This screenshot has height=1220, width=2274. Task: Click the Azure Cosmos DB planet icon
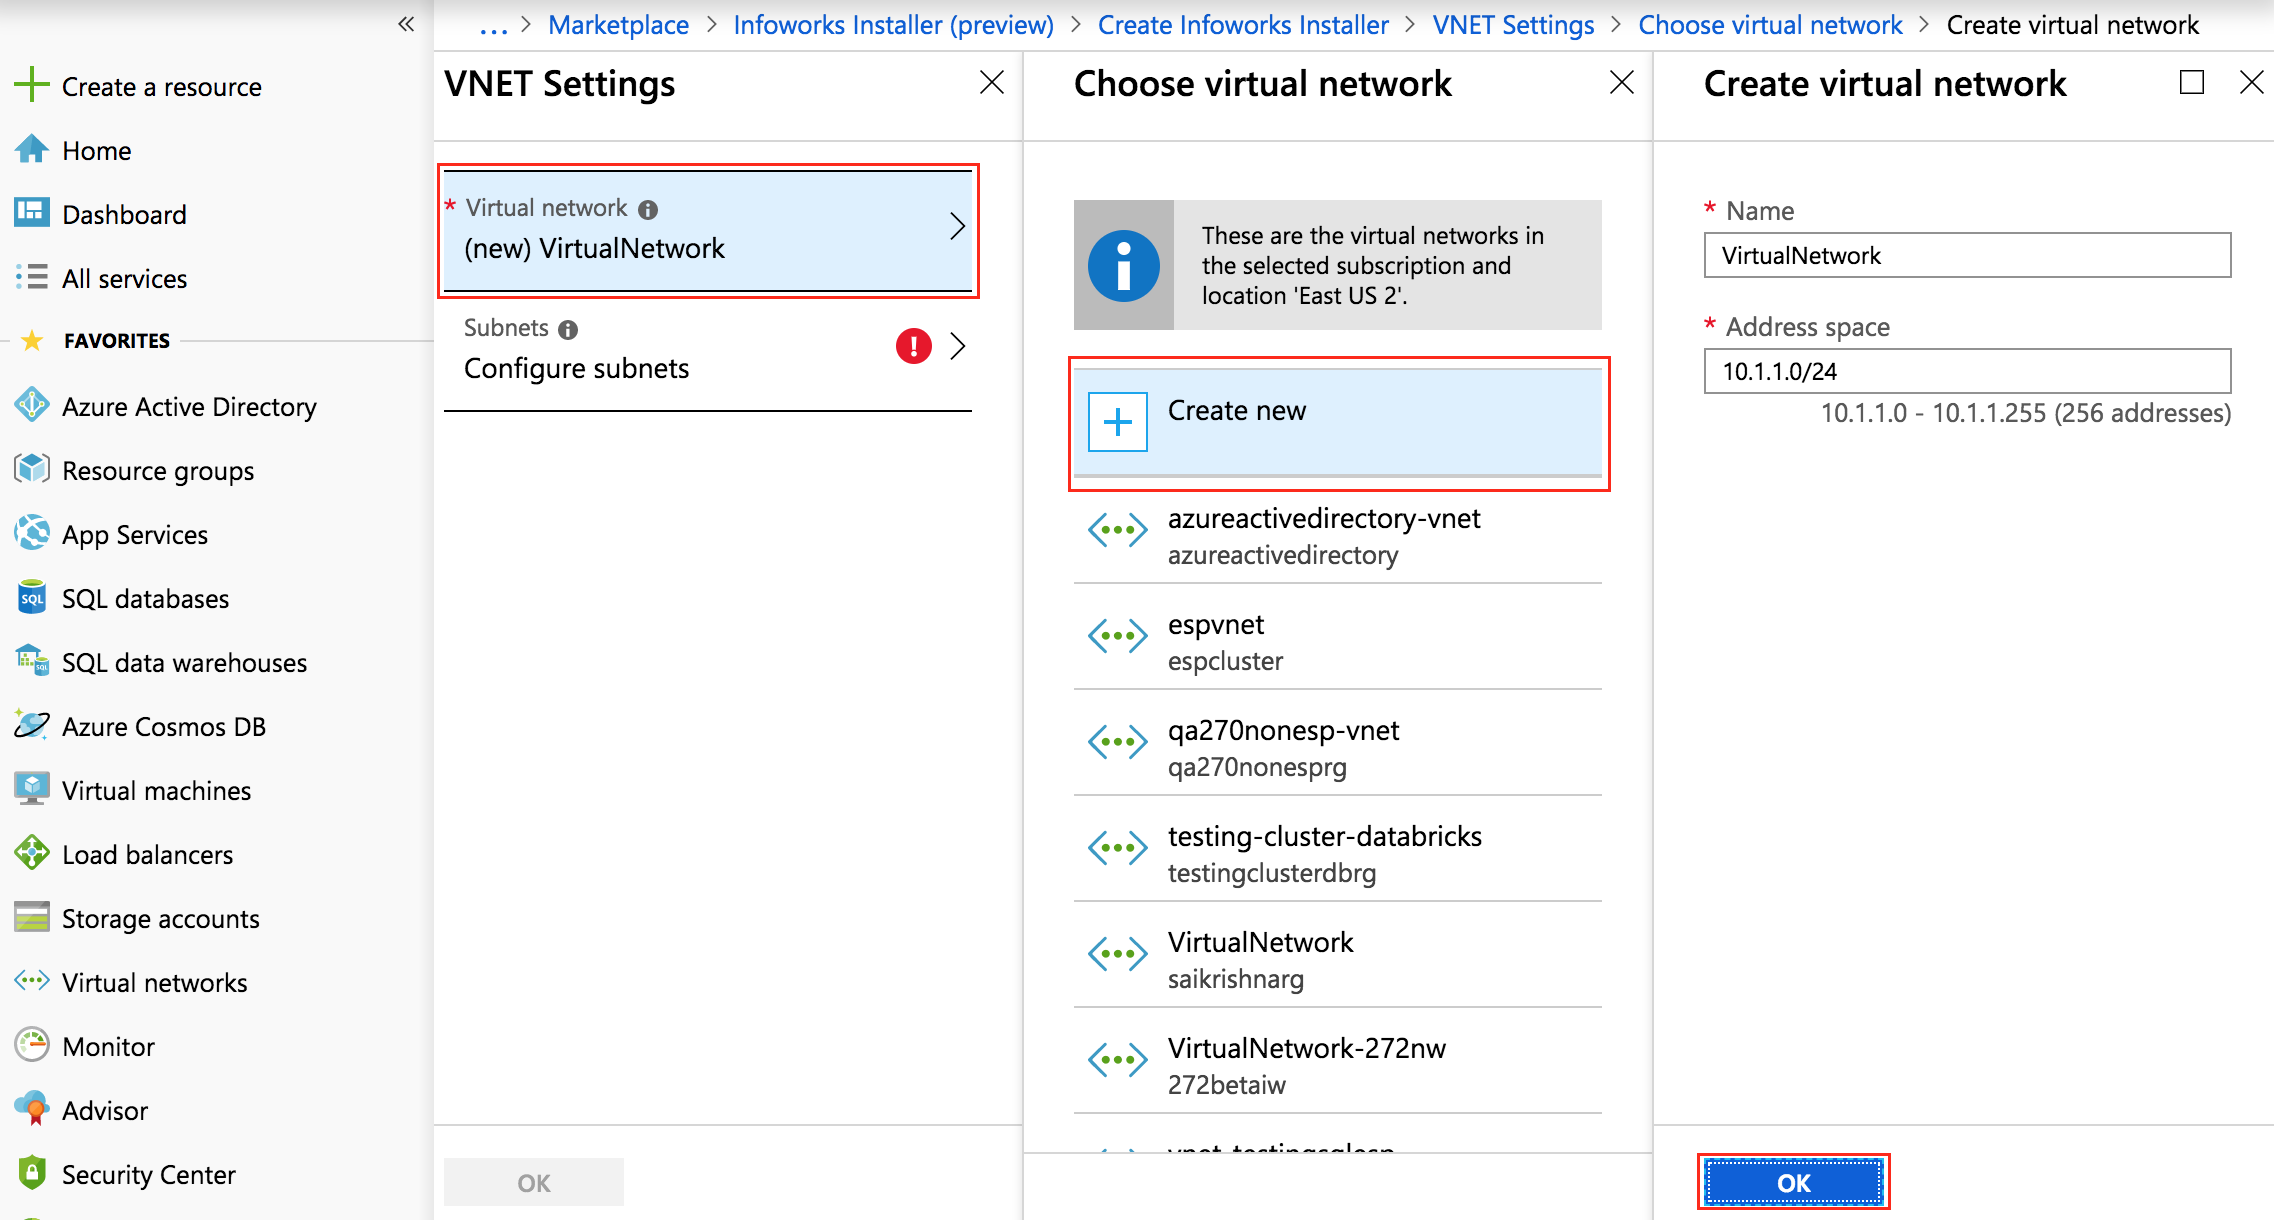click(x=32, y=725)
